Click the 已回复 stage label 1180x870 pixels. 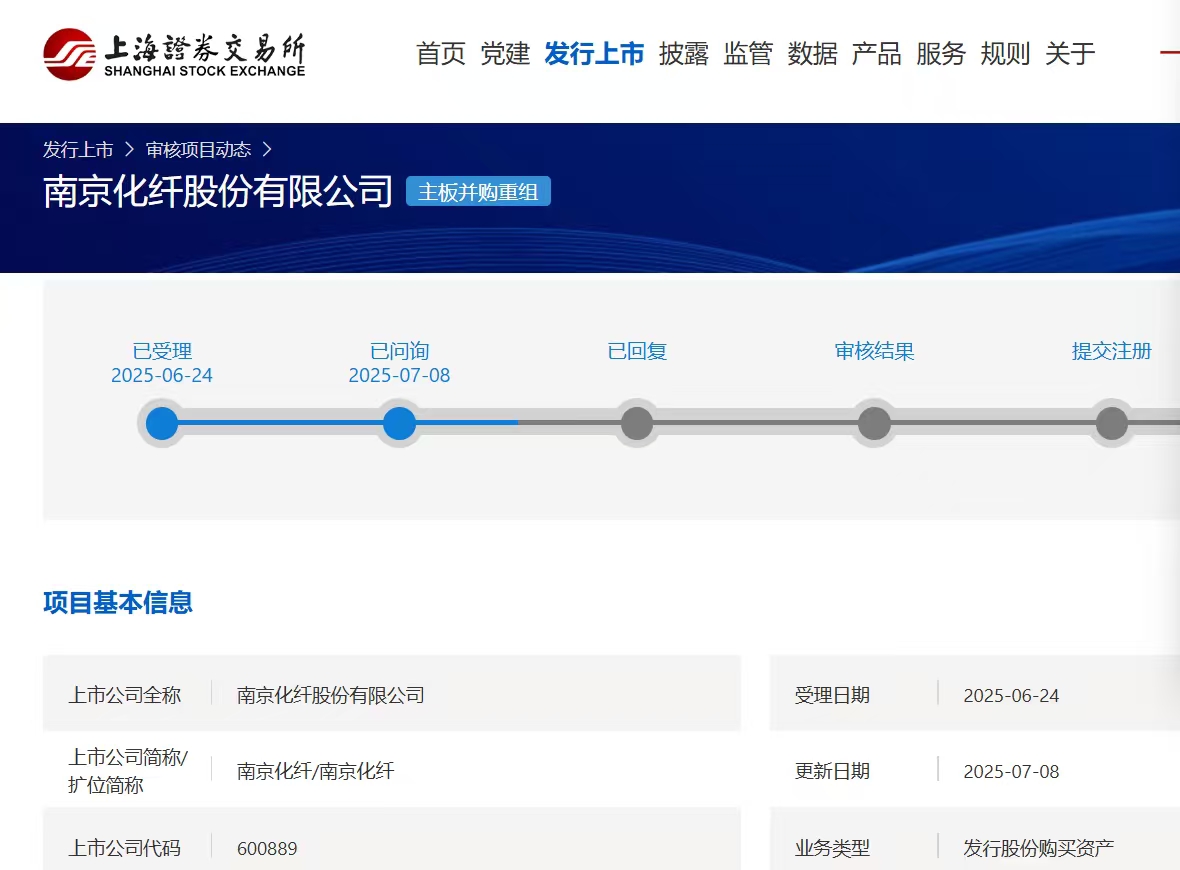pos(637,351)
